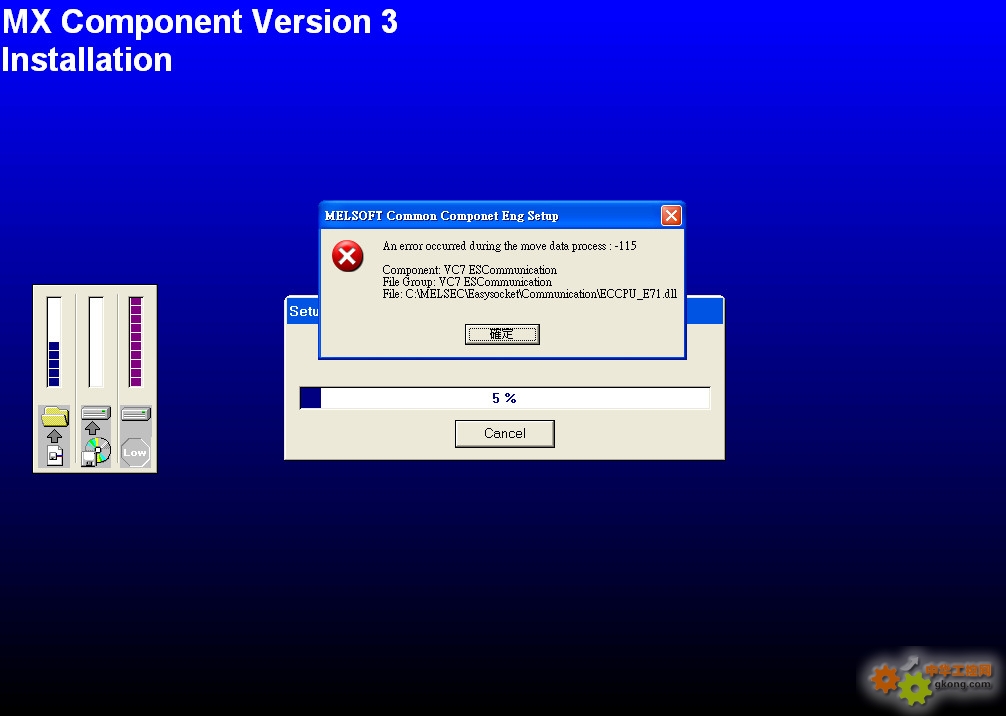Click the empty white middle gauge

tap(96, 342)
